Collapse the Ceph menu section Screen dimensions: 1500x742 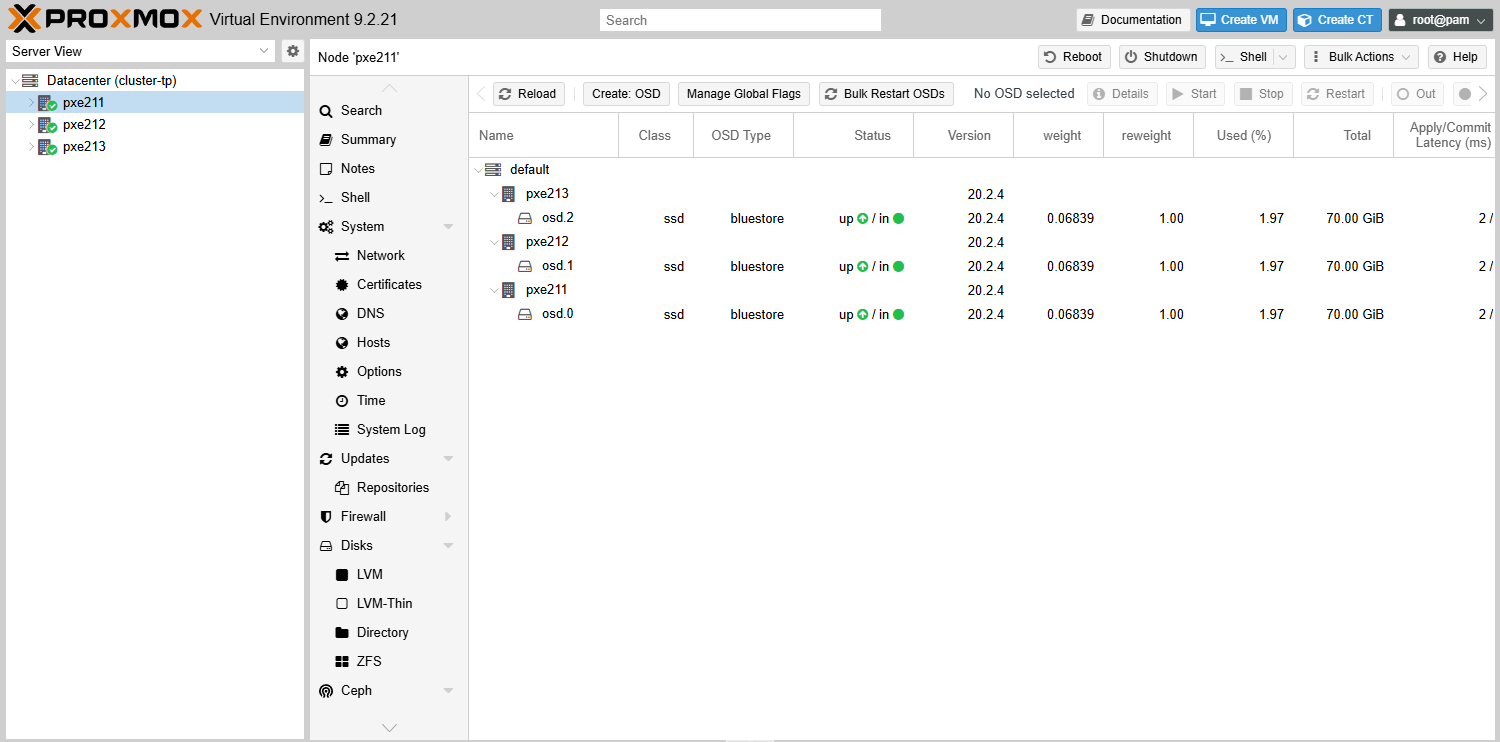click(448, 691)
